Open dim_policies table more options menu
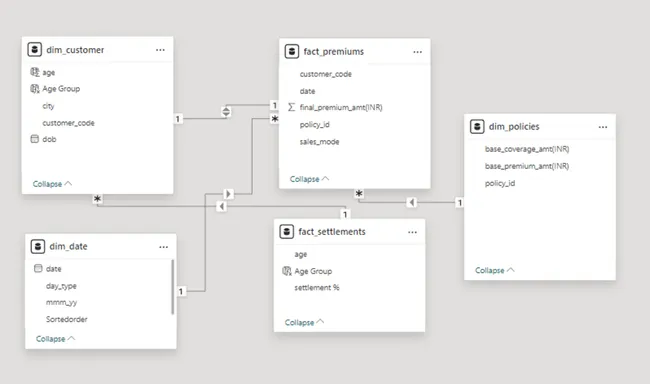Image resolution: width=650 pixels, height=384 pixels. [x=603, y=127]
